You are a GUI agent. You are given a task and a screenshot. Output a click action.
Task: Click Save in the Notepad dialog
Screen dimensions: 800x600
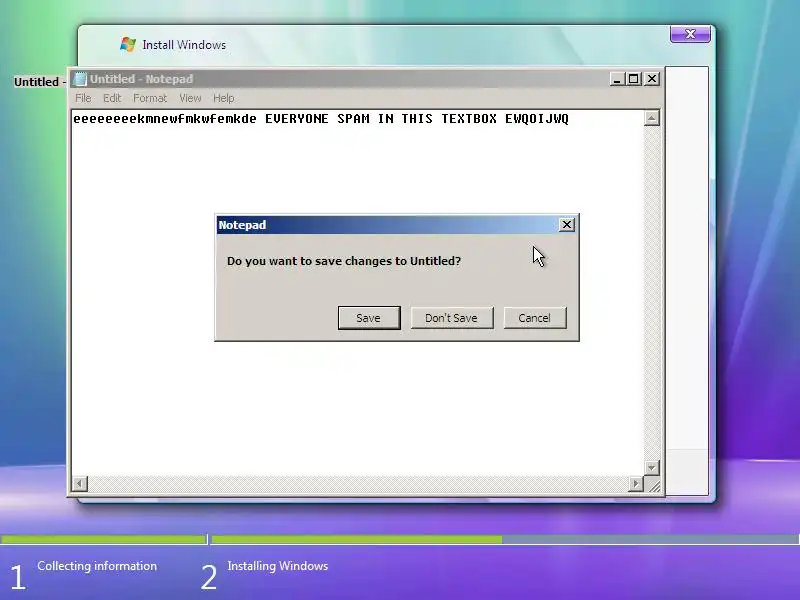[x=369, y=318]
